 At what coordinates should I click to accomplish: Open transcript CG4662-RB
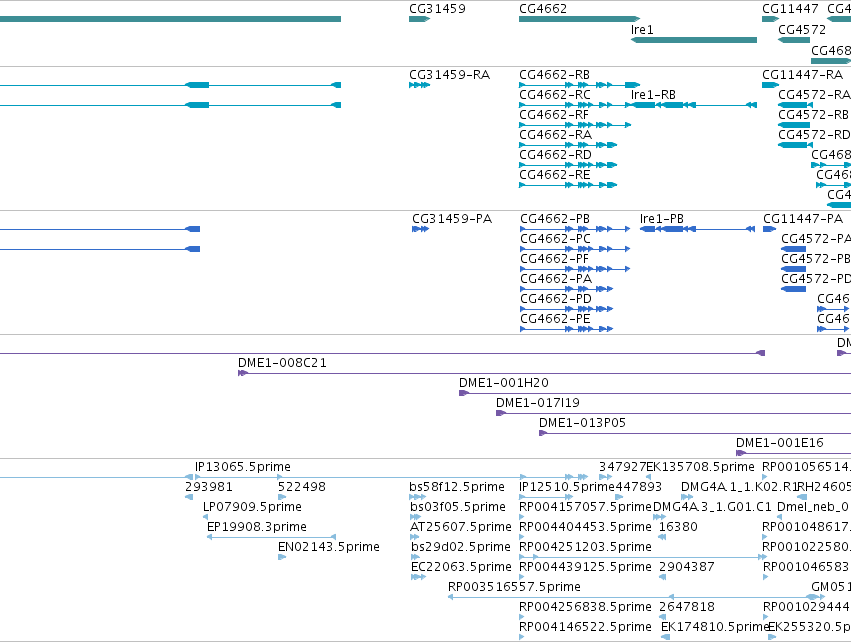pos(554,75)
